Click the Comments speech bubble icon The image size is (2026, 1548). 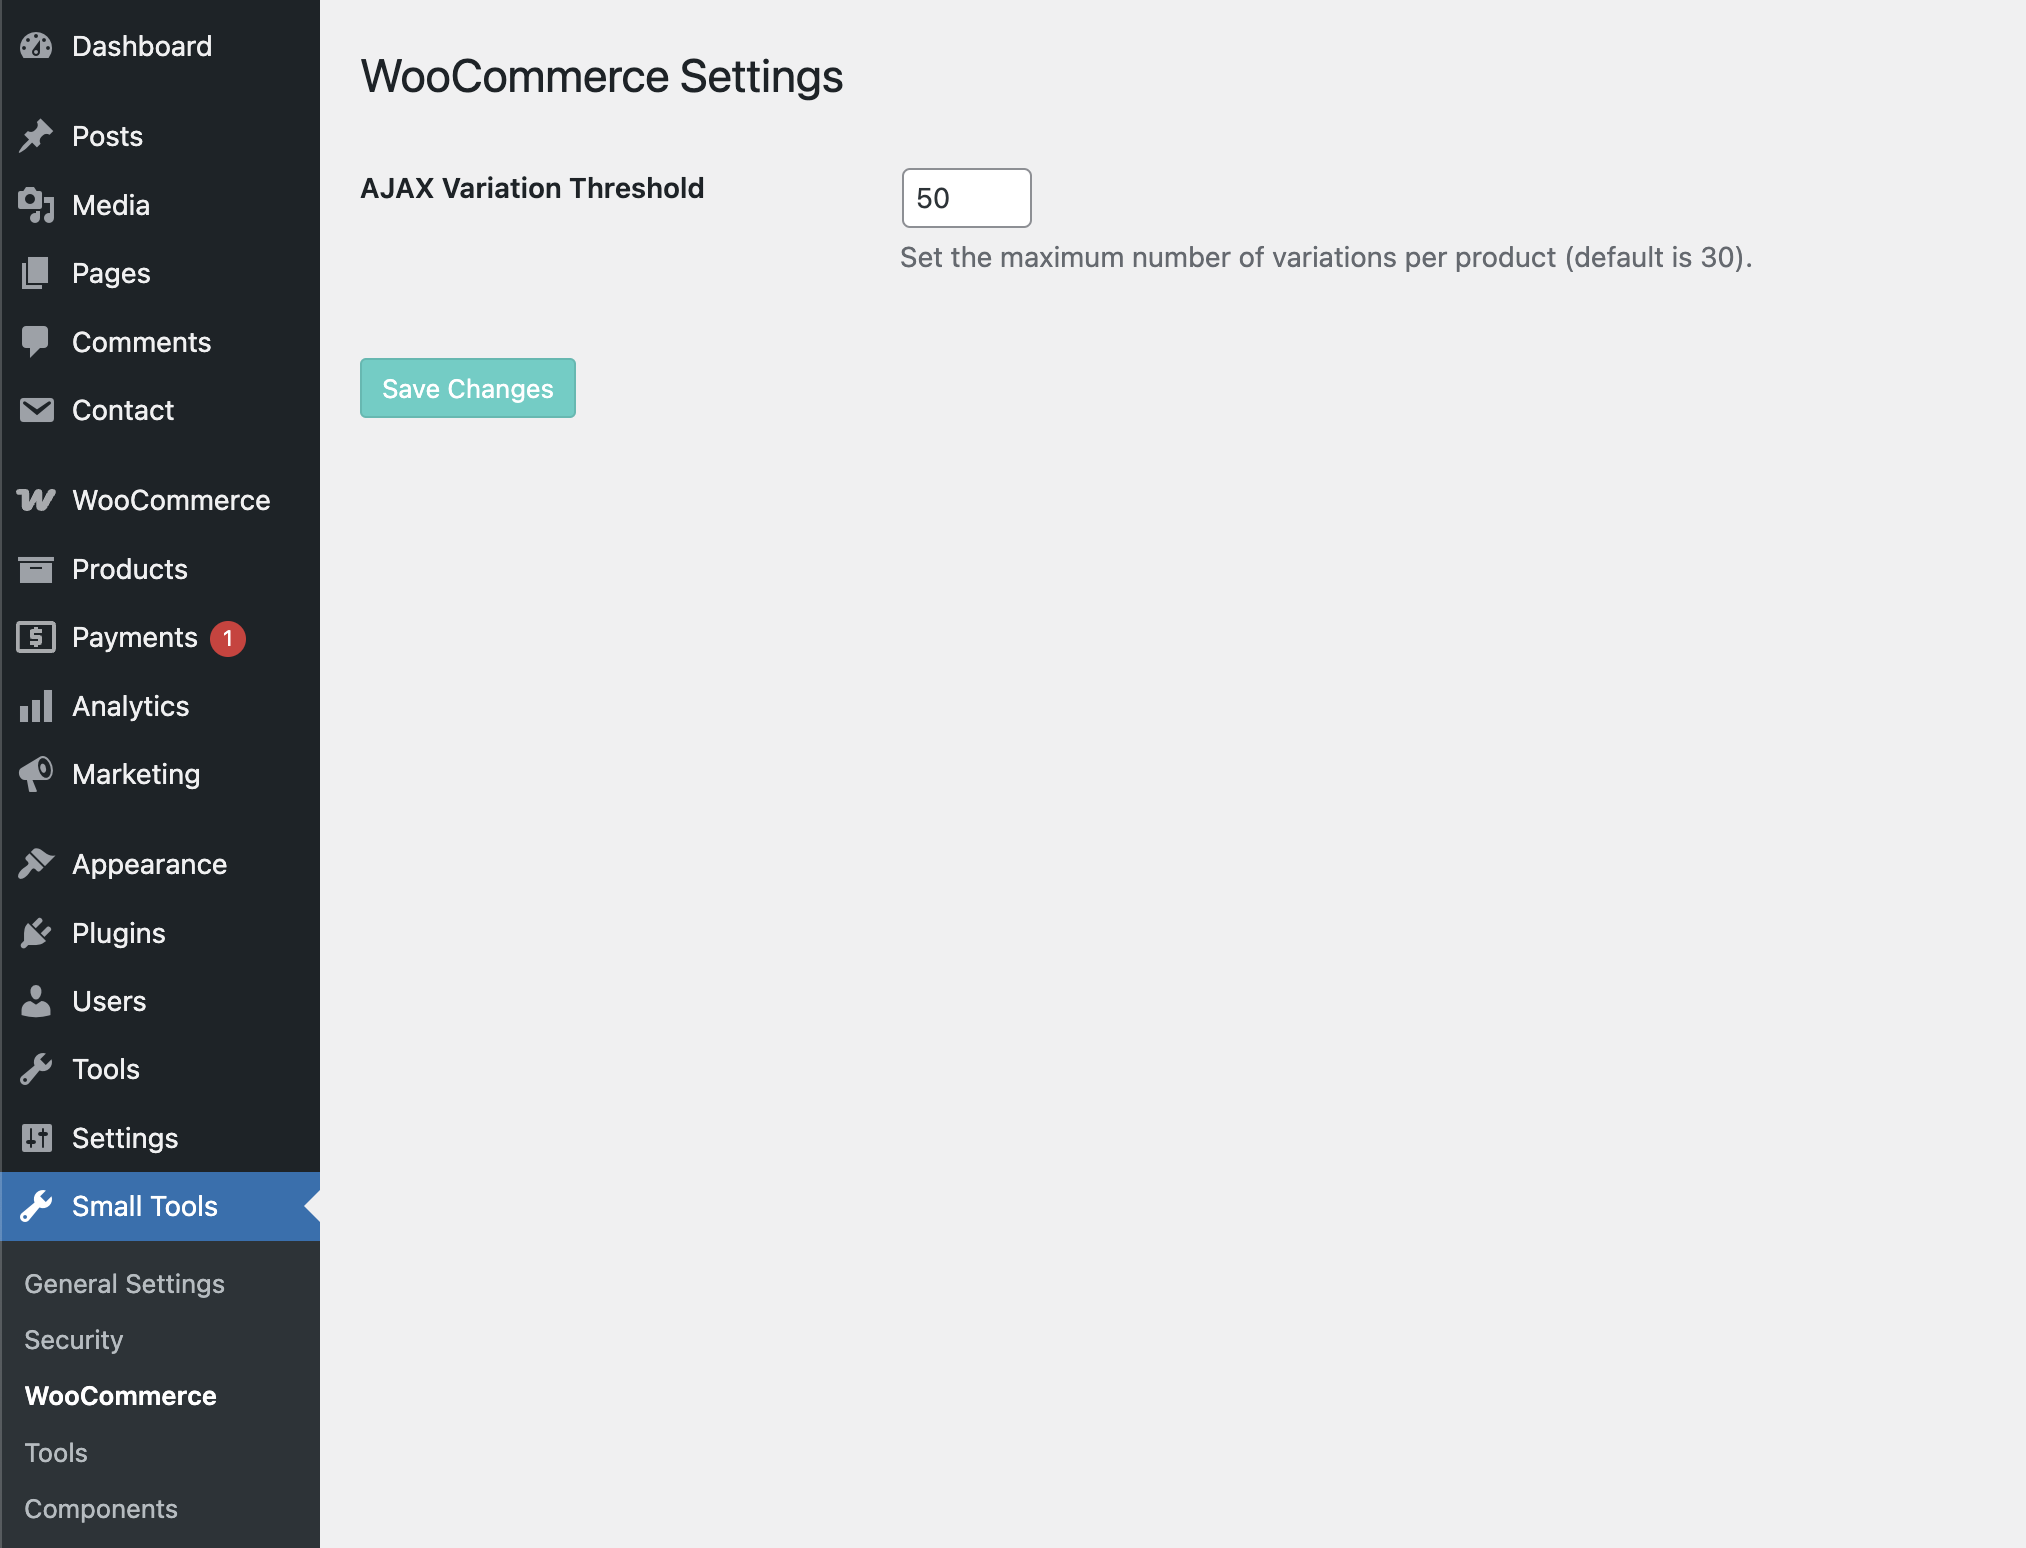(36, 342)
